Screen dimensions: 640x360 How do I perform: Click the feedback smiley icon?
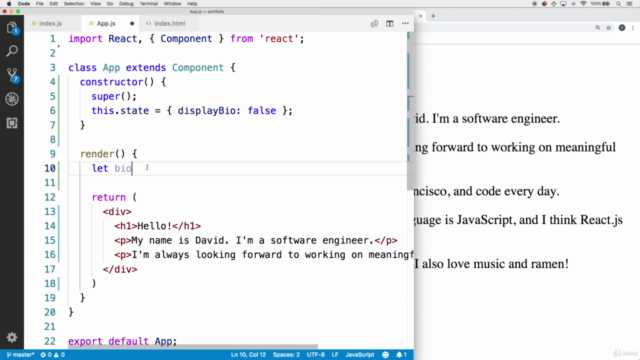coord(385,355)
